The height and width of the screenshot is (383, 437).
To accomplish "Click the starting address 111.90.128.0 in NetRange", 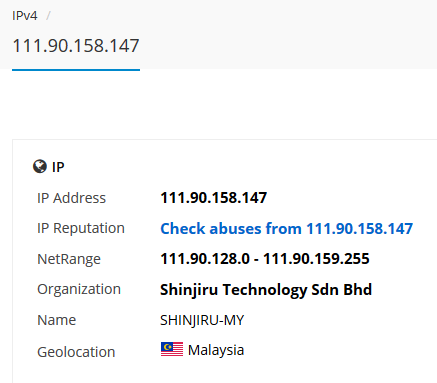I will [x=205, y=259].
